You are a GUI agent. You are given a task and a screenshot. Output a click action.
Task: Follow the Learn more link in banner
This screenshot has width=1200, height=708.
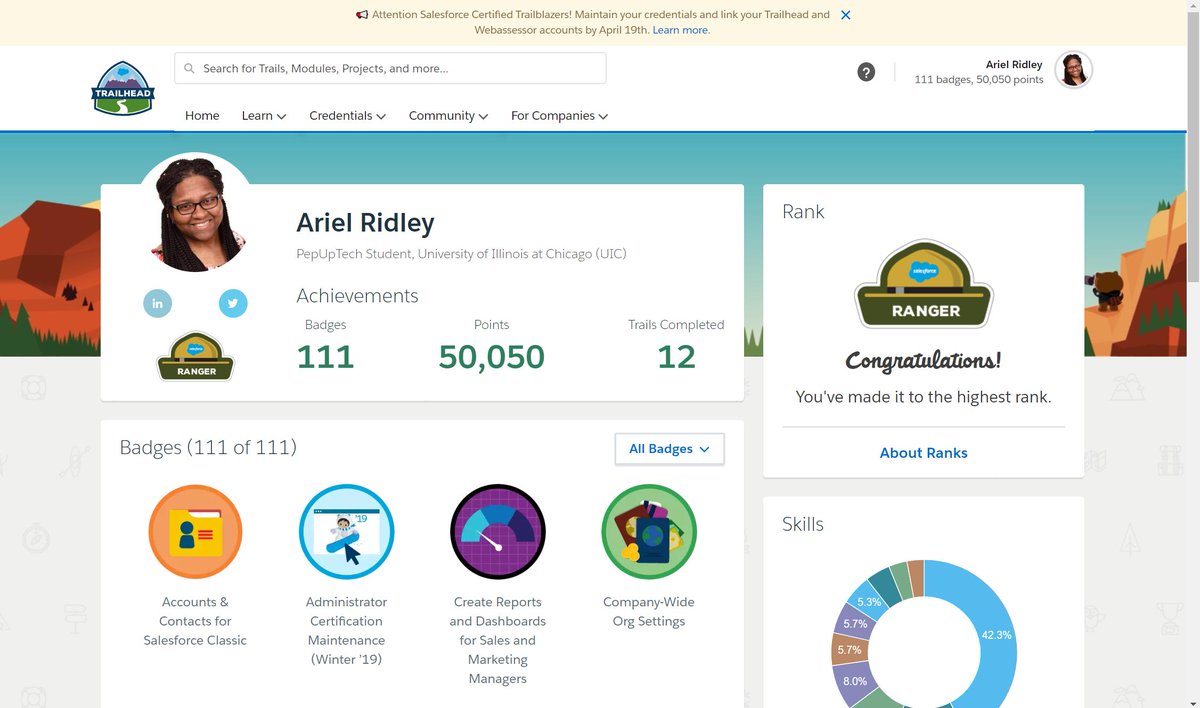(x=681, y=30)
